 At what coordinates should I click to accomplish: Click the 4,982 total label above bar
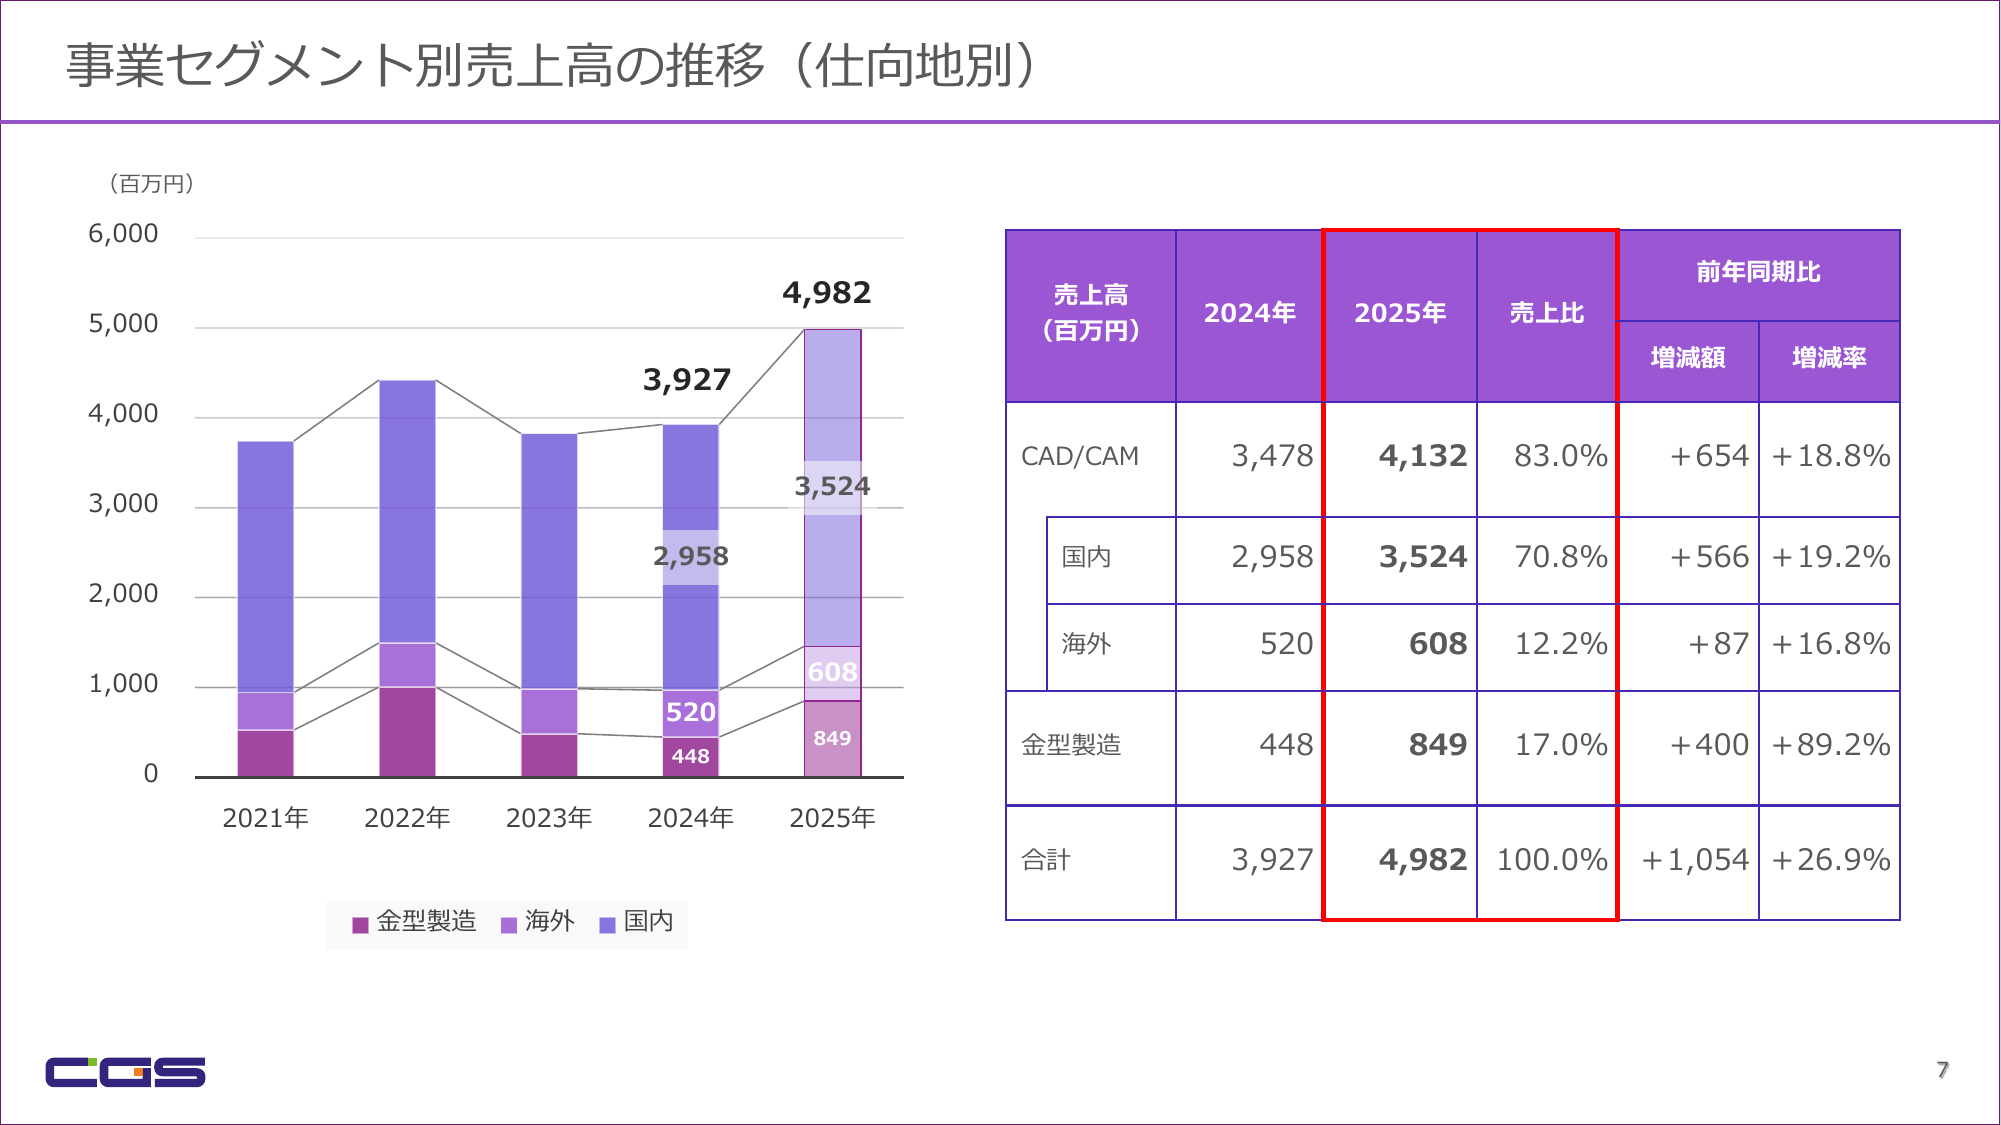(x=826, y=293)
